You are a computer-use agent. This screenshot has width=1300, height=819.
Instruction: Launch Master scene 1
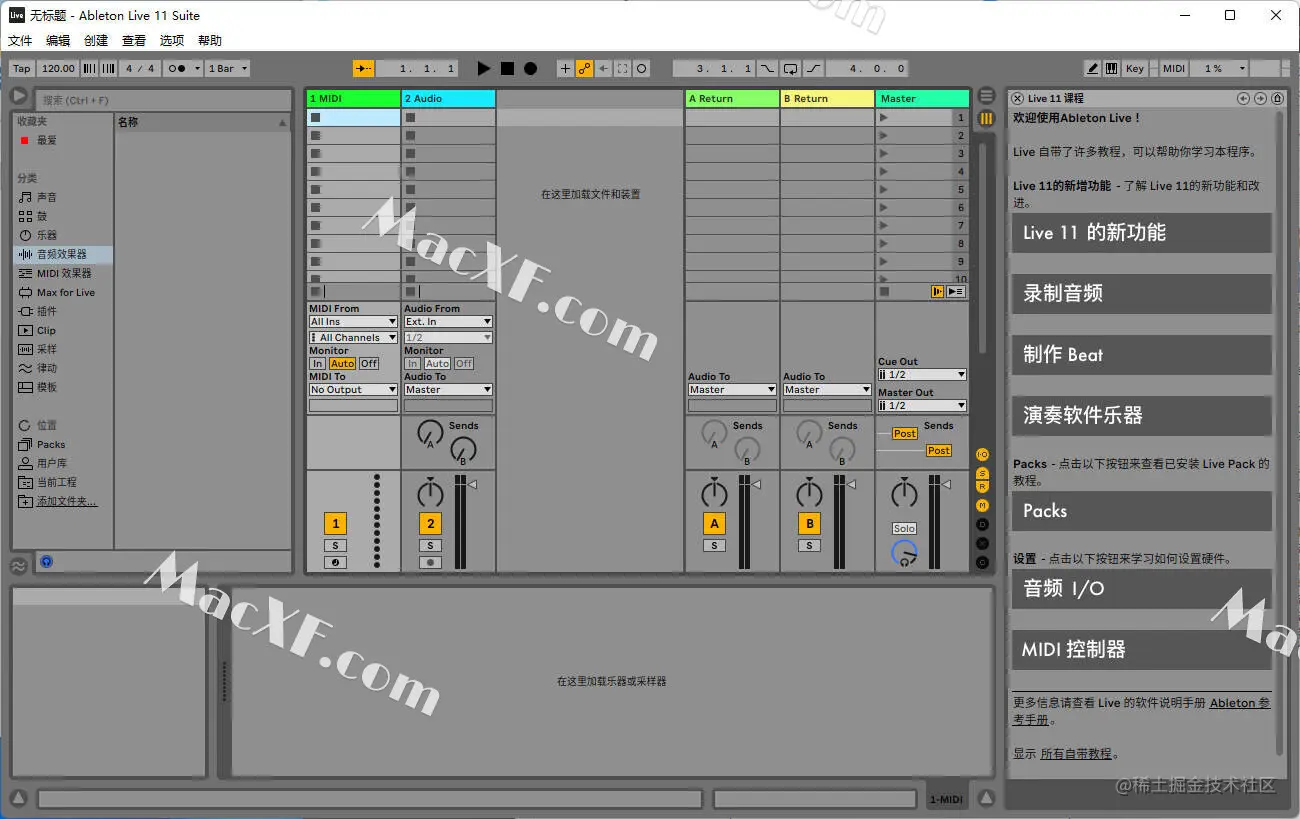click(883, 117)
